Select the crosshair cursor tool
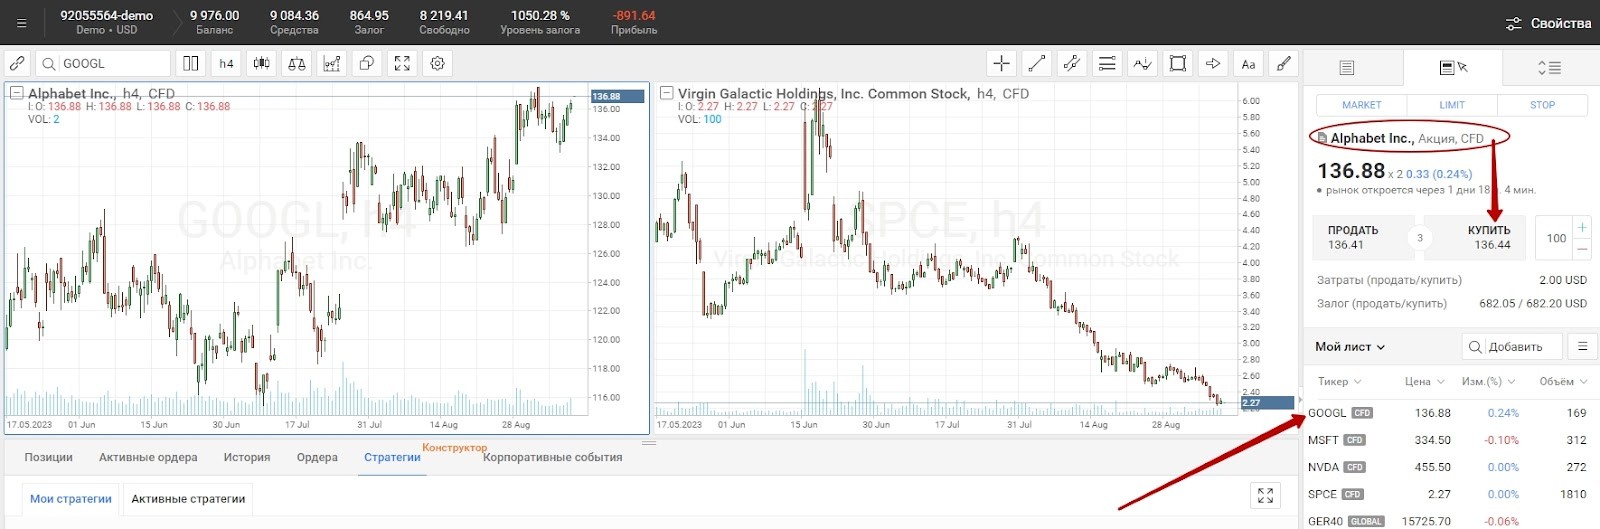1600x529 pixels. 1001,63
